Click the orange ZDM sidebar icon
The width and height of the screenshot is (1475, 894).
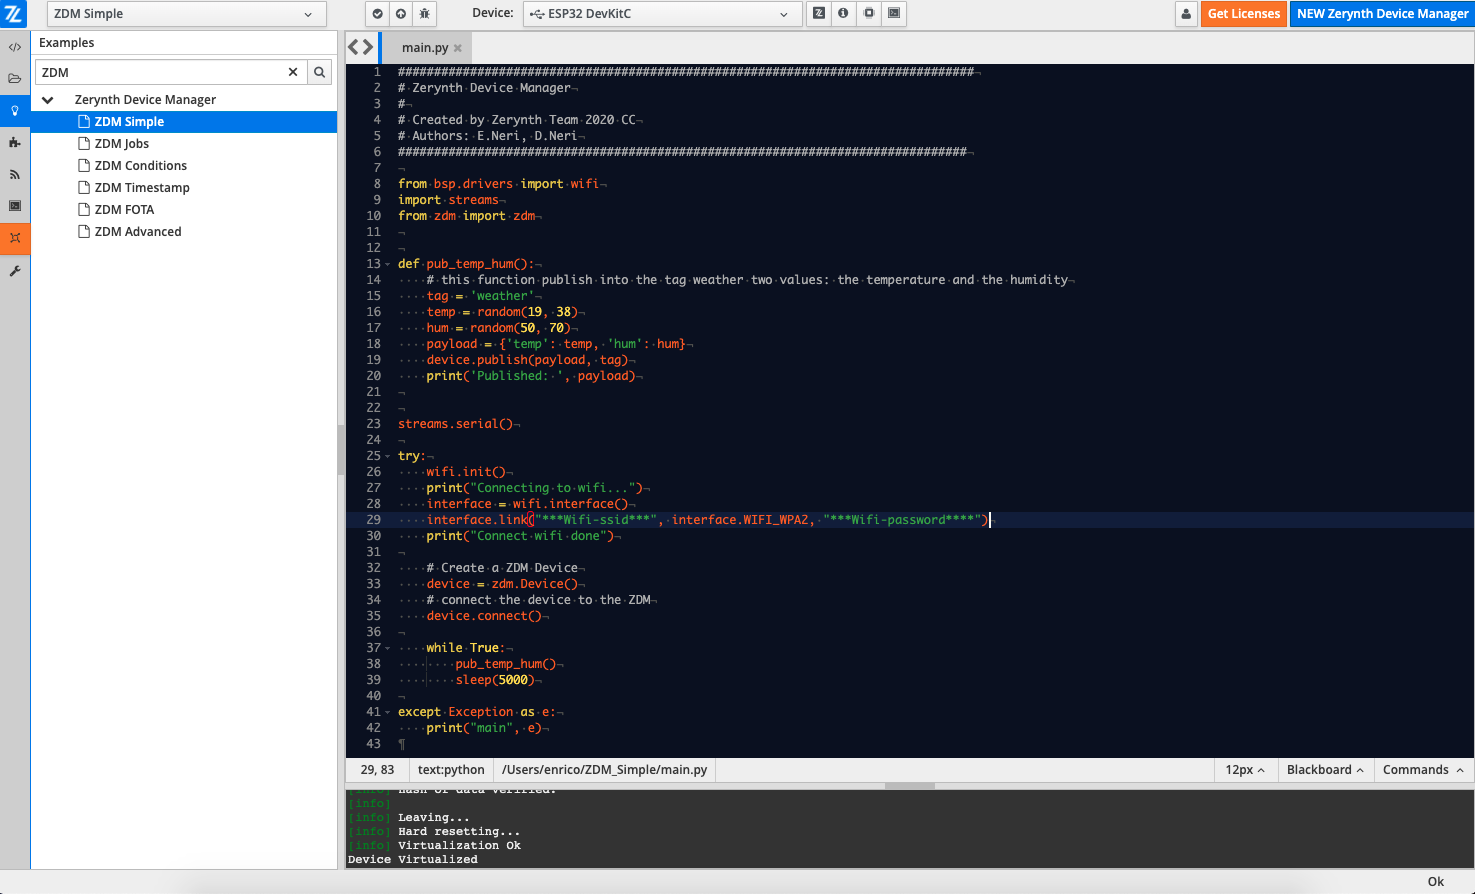click(15, 238)
